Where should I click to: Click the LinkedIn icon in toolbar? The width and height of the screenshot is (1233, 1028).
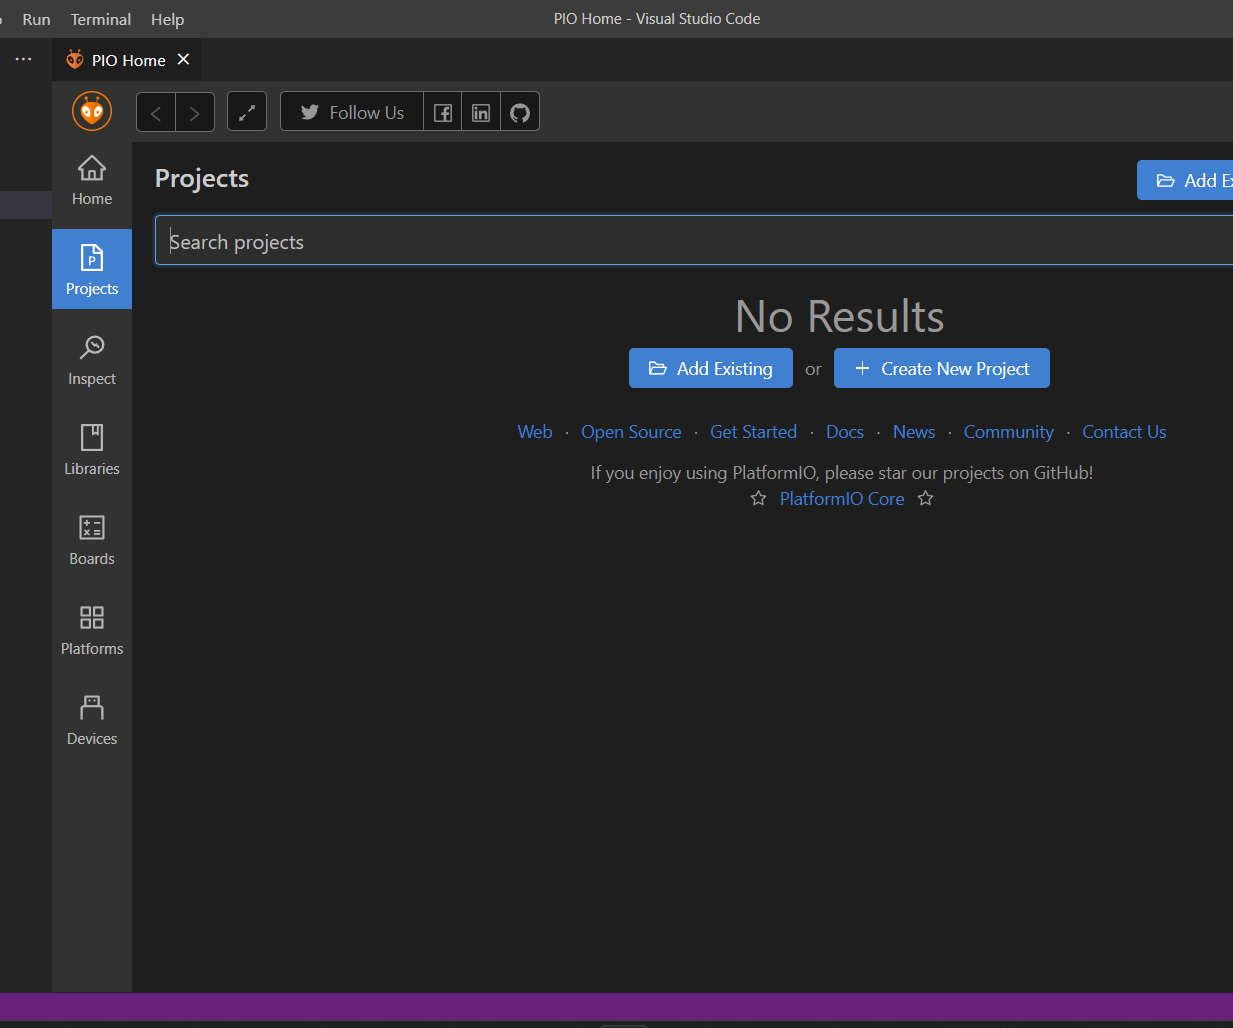click(481, 112)
